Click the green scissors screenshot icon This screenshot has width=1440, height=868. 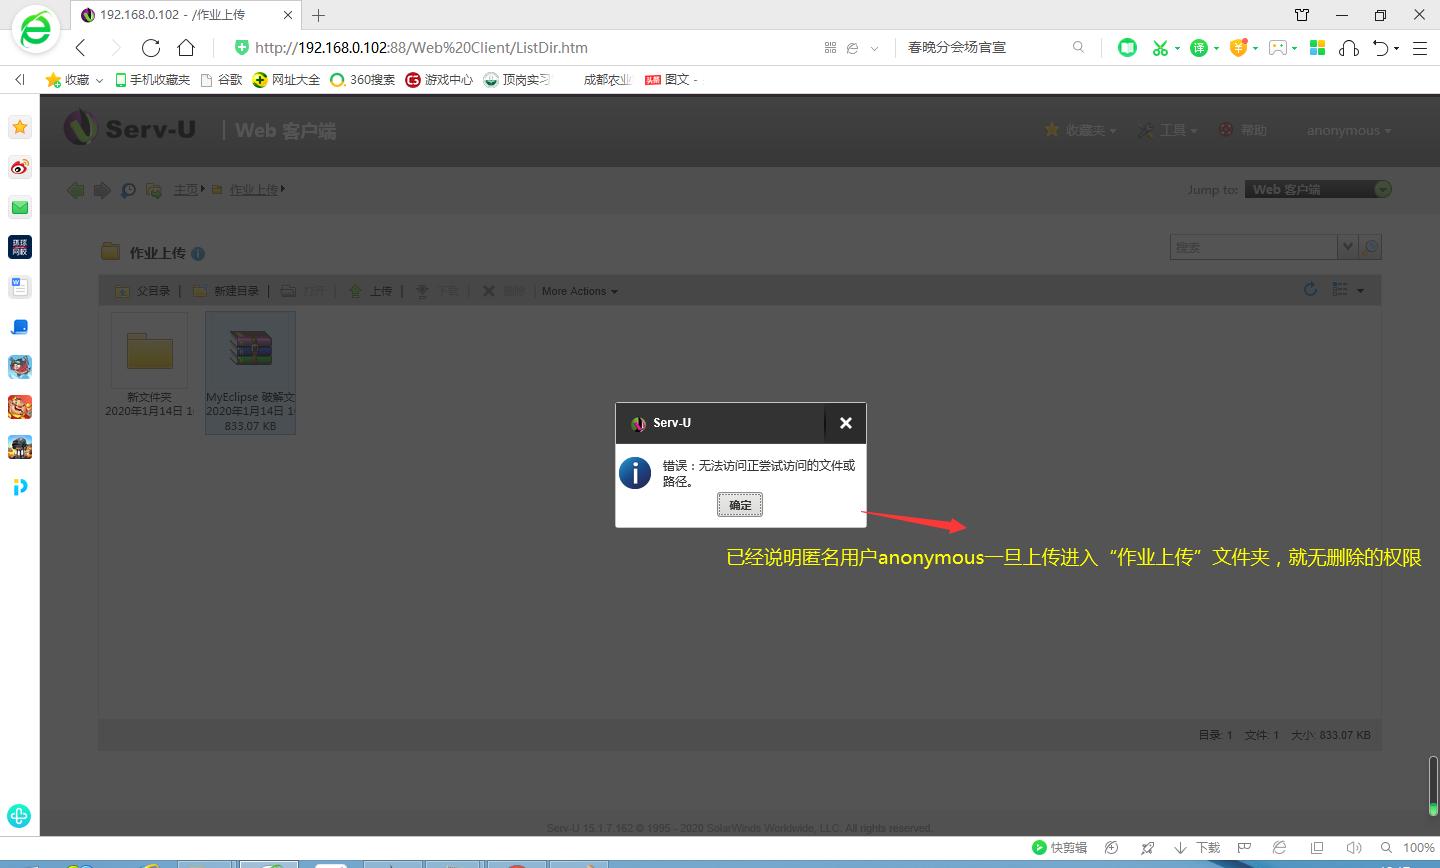[1160, 47]
